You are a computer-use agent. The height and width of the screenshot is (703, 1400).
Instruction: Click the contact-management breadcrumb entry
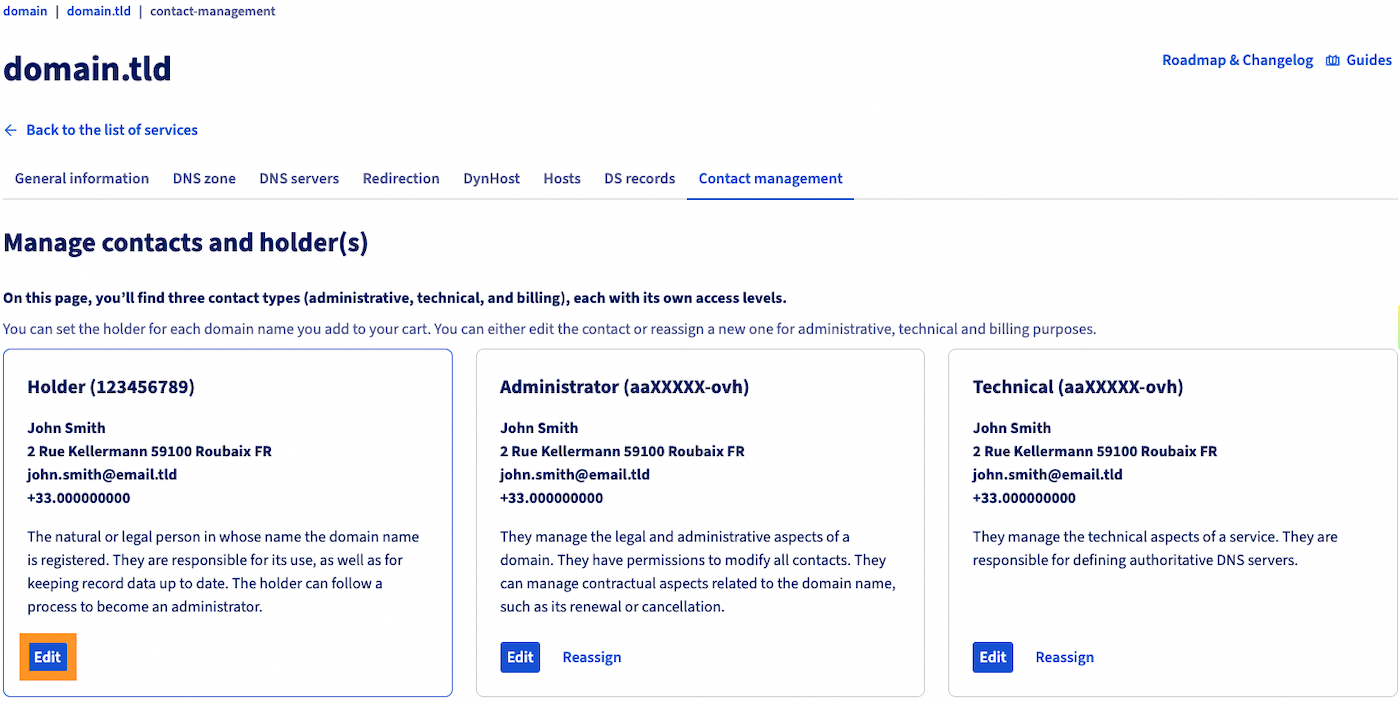point(212,11)
